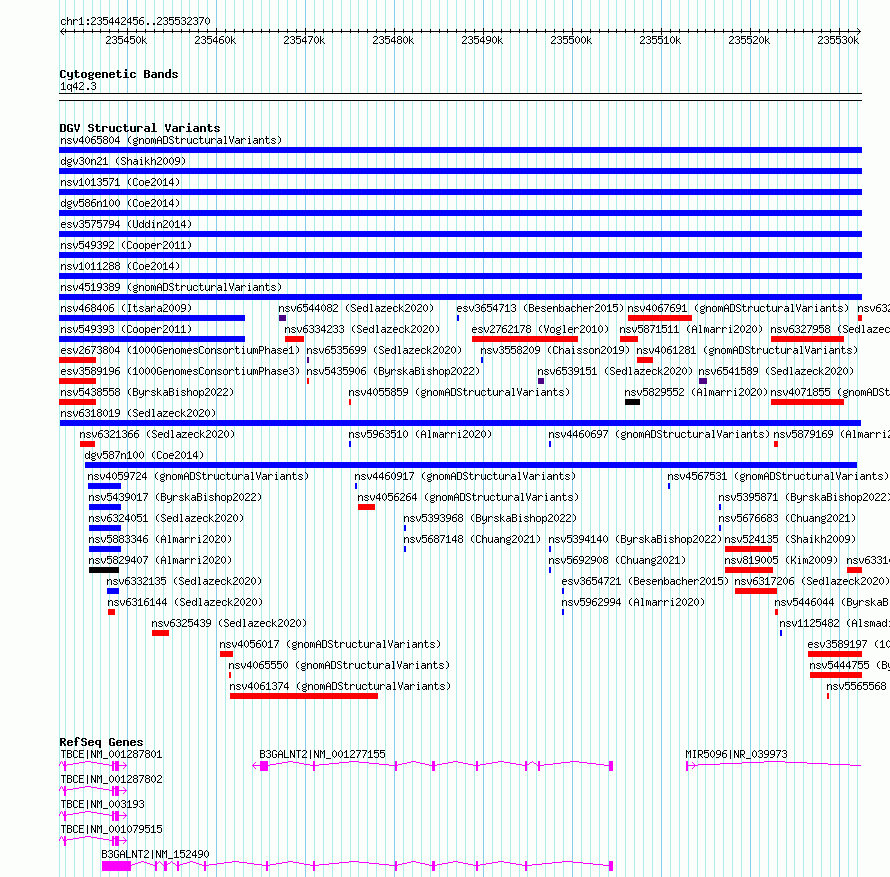Click dgv587n100 (Coe2014) label
Viewport: 890px width, 877px height.
pyautogui.click(x=144, y=455)
